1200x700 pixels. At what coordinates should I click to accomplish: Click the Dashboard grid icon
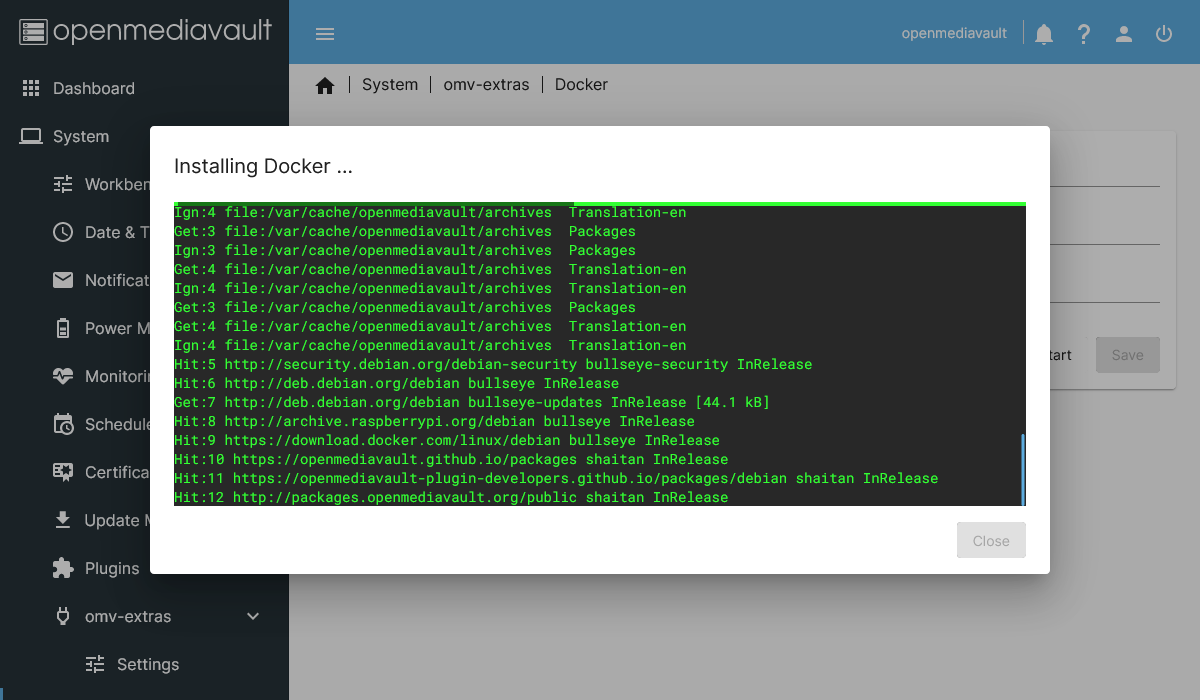coord(31,88)
